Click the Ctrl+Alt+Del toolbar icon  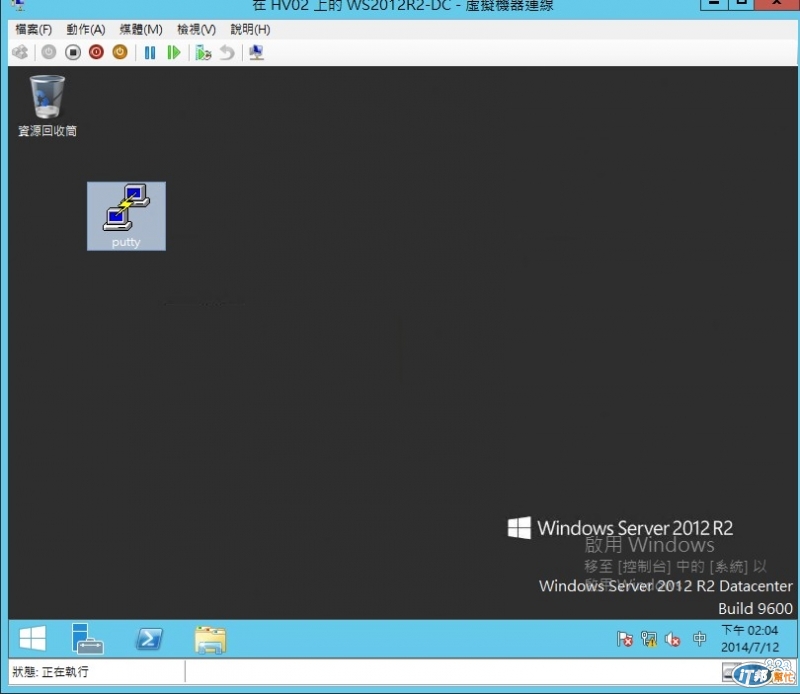pyautogui.click(x=20, y=52)
